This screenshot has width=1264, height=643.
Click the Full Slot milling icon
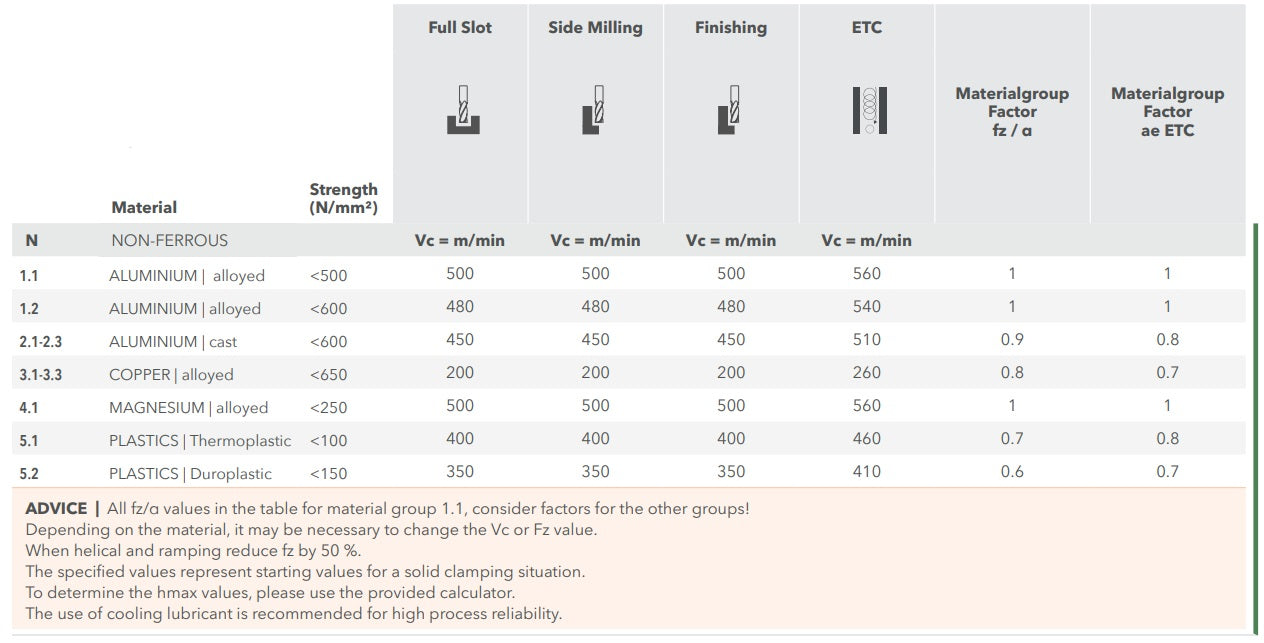[462, 110]
